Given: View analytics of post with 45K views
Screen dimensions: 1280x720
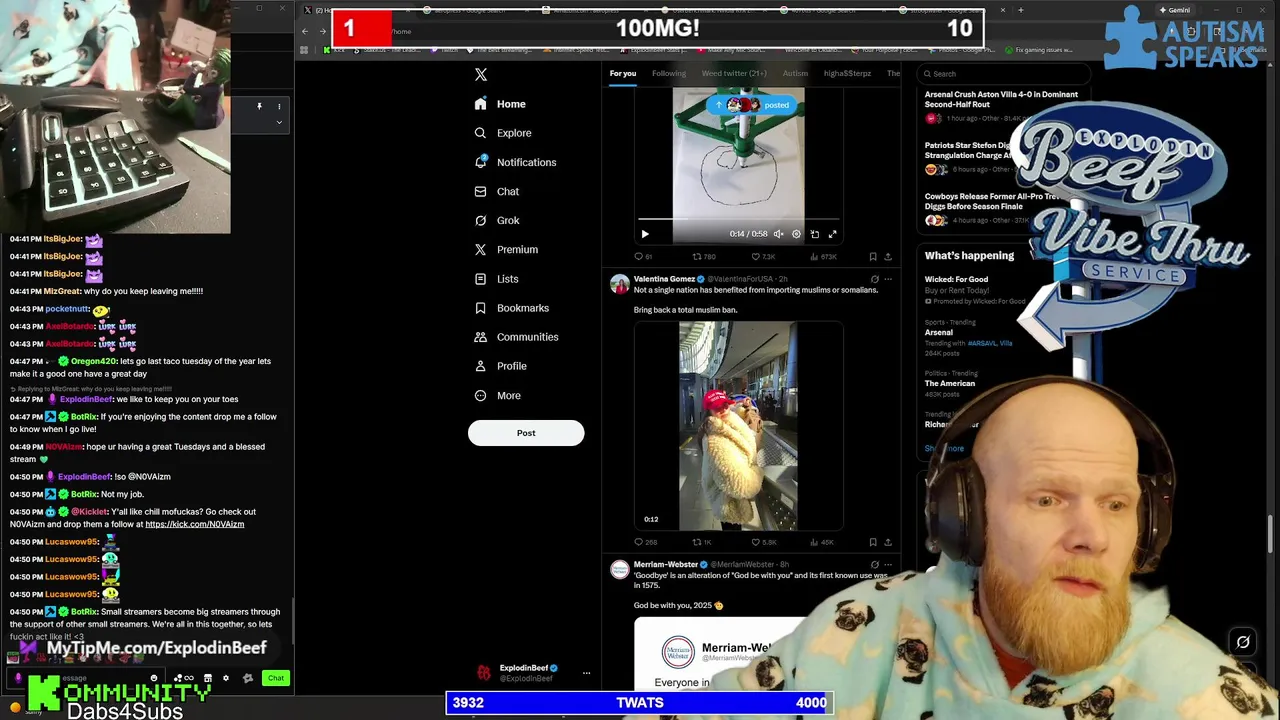Looking at the screenshot, I should click(x=821, y=542).
